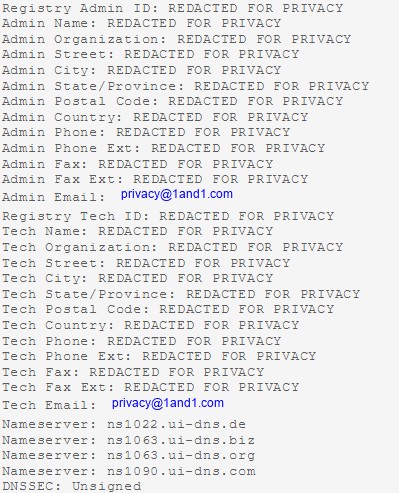Click the Admin Email label text

(x=54, y=197)
